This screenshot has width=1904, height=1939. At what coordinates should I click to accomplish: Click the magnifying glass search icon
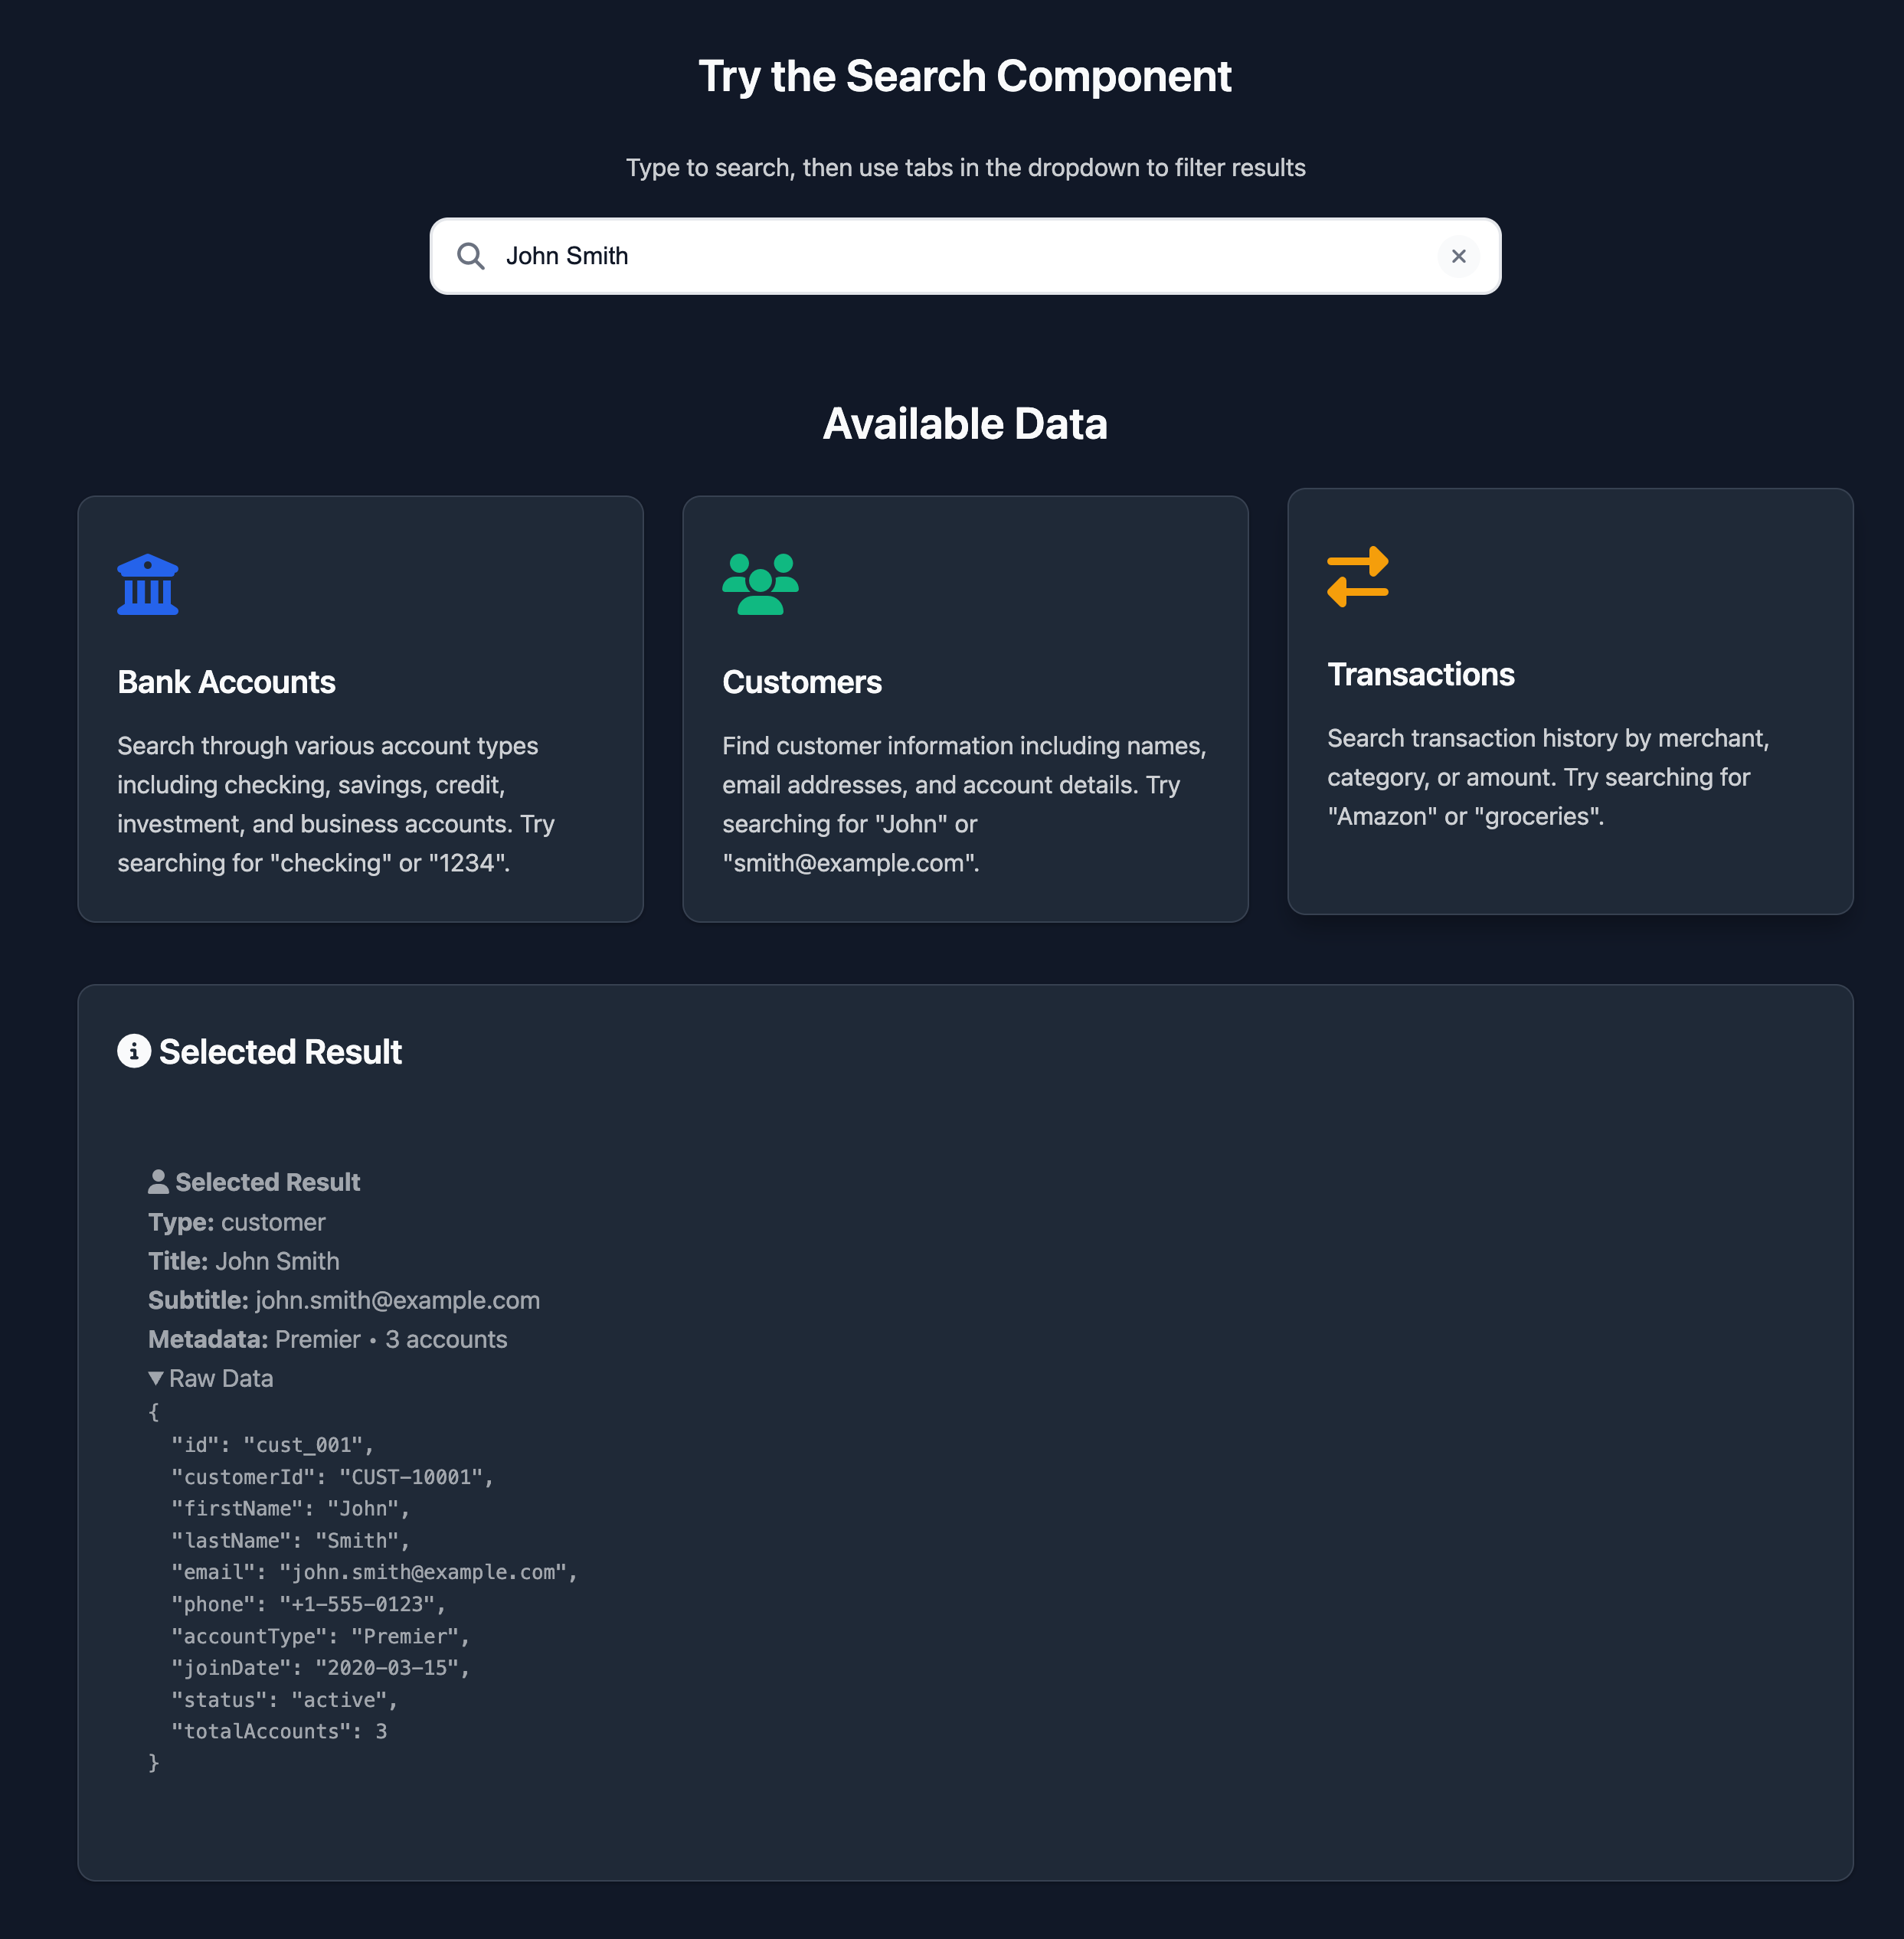[x=470, y=256]
